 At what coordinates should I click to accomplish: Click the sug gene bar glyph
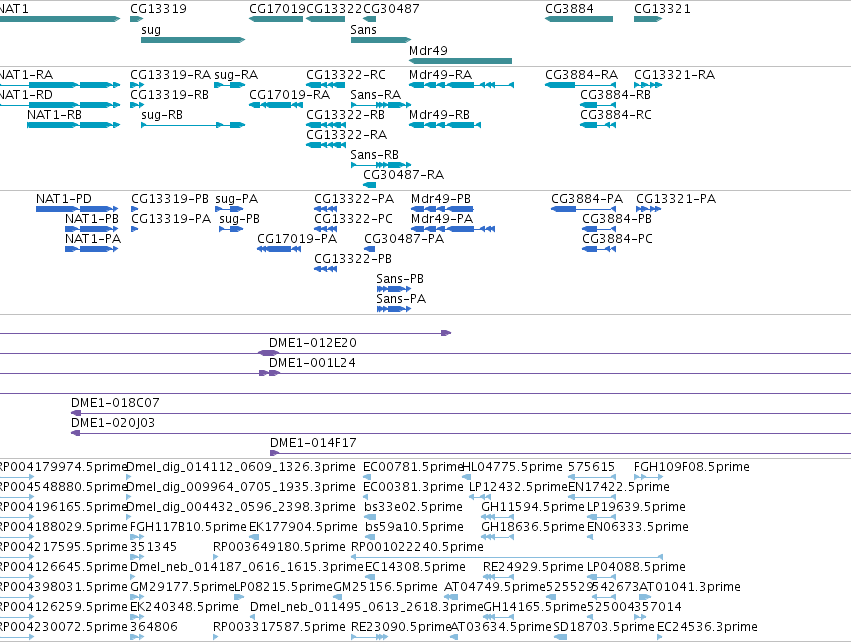click(193, 40)
